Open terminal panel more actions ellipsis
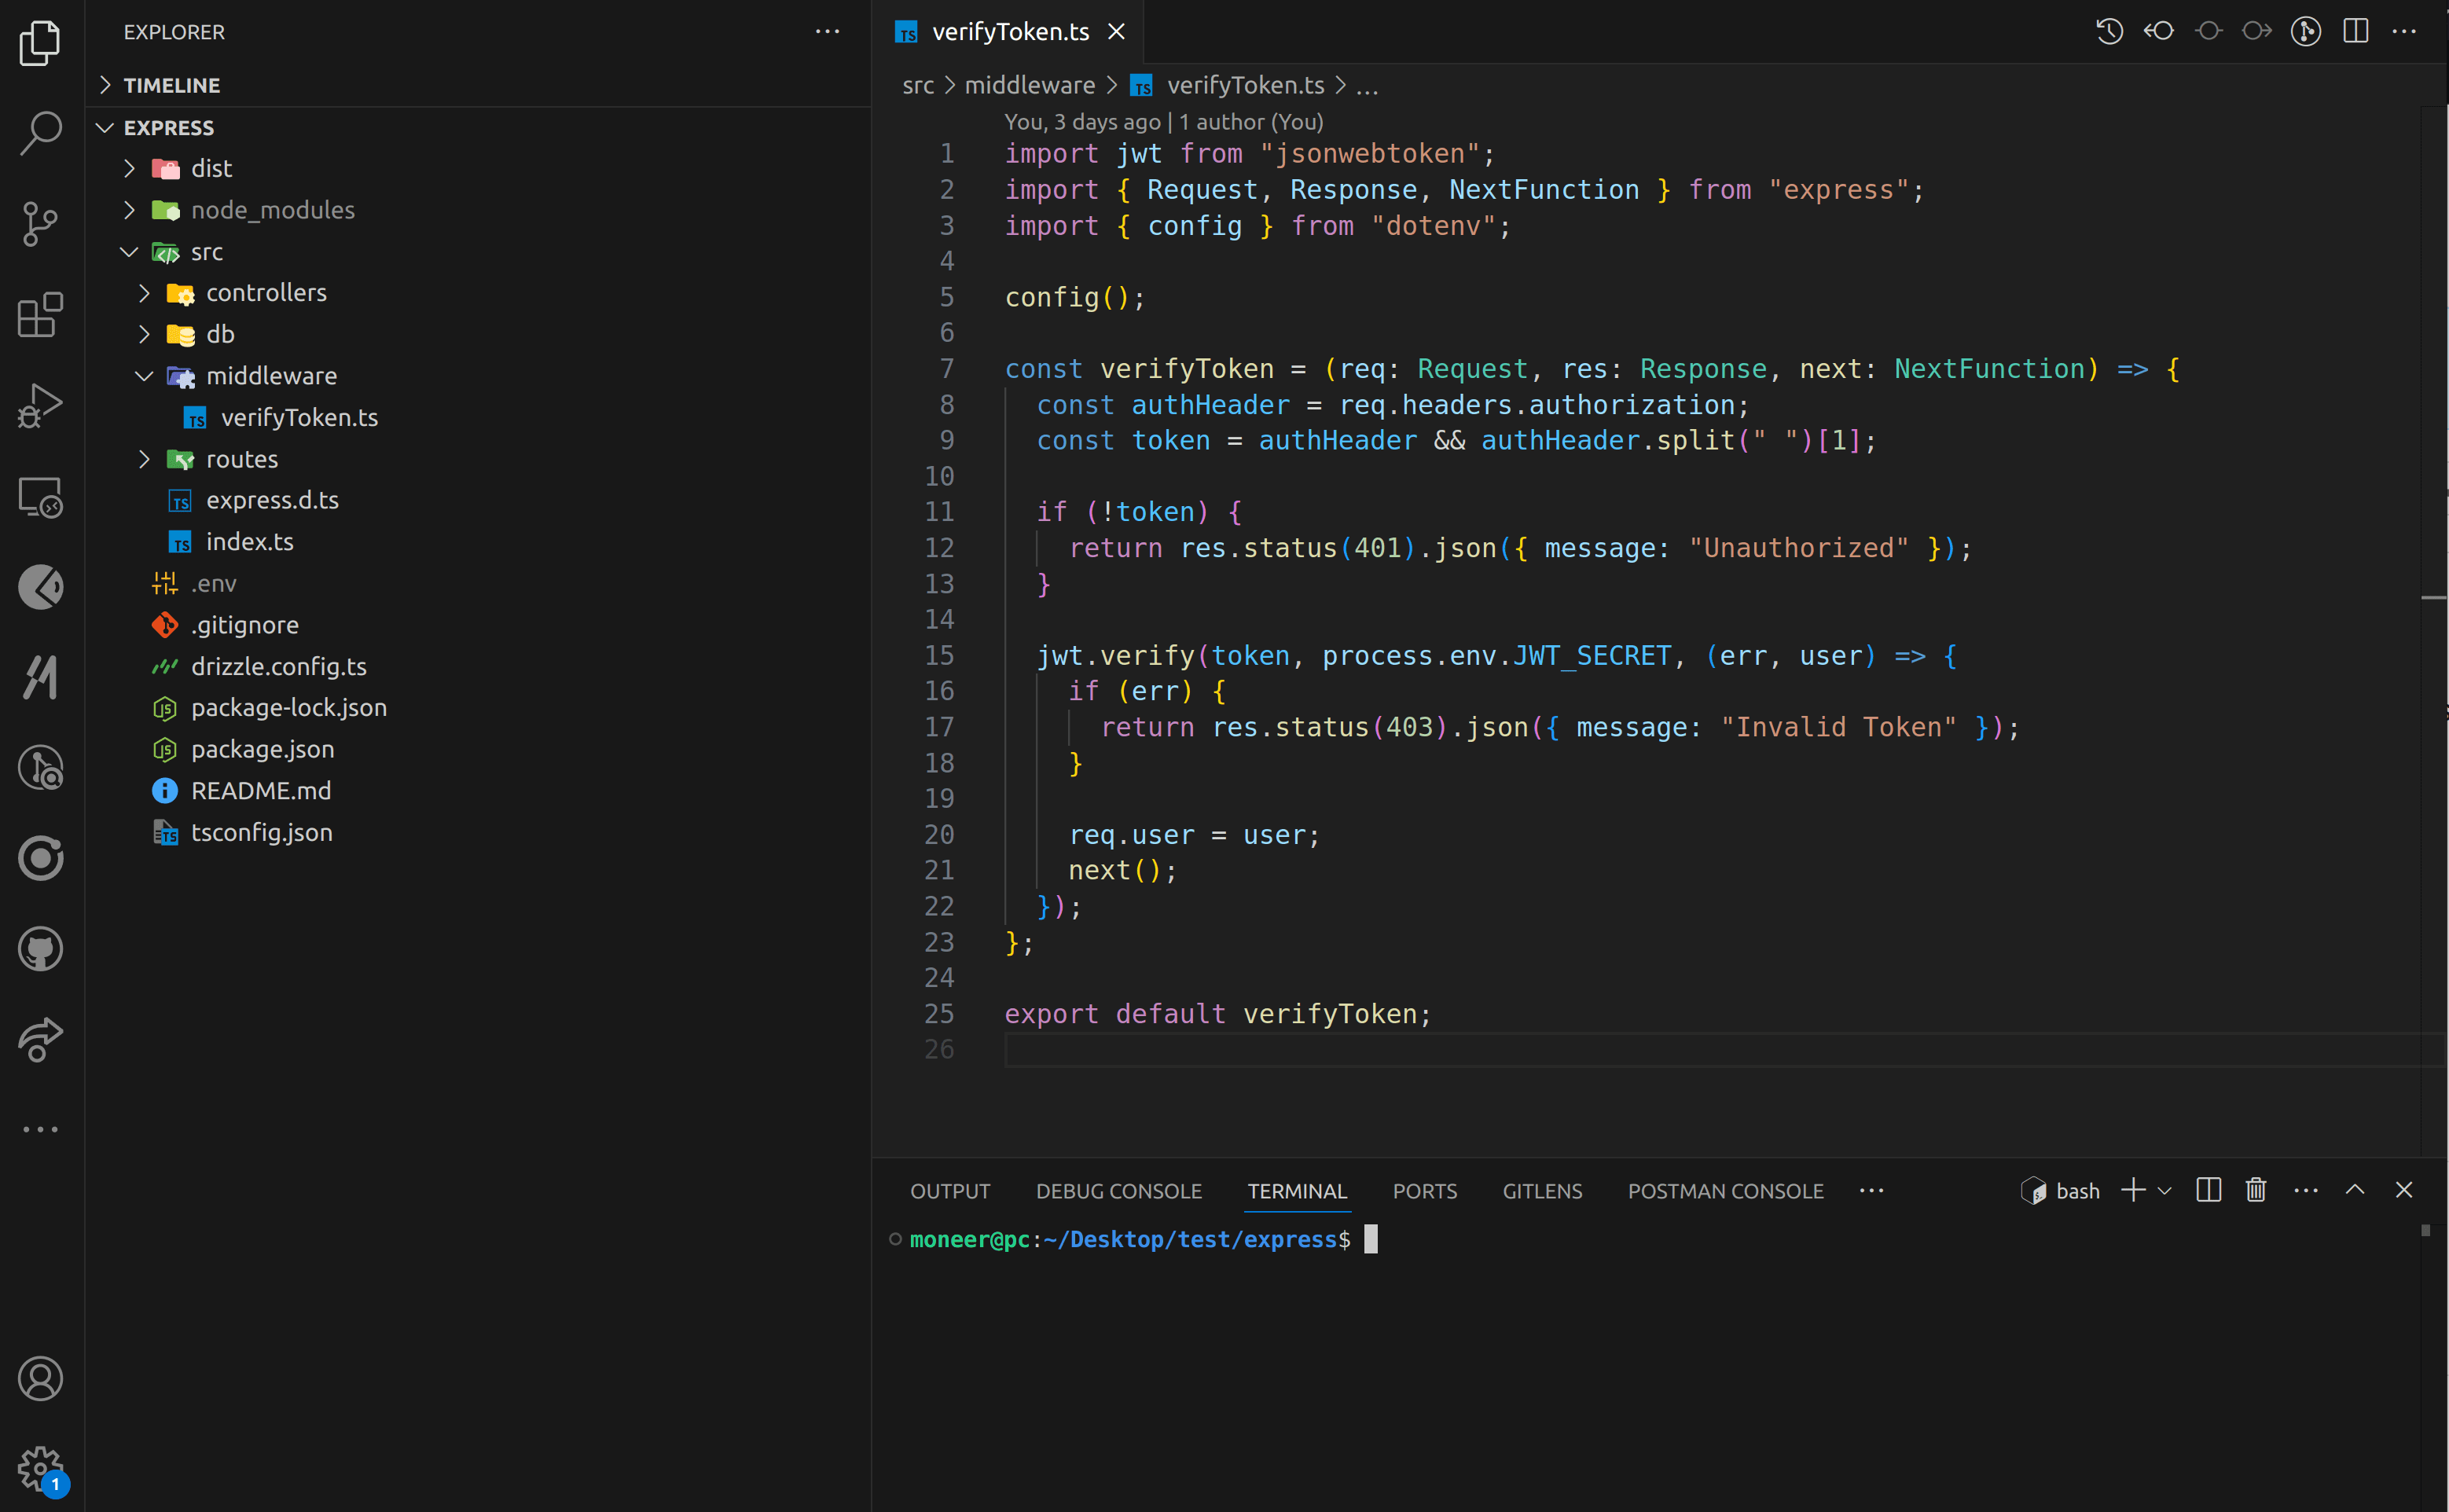2449x1512 pixels. 2306,1190
